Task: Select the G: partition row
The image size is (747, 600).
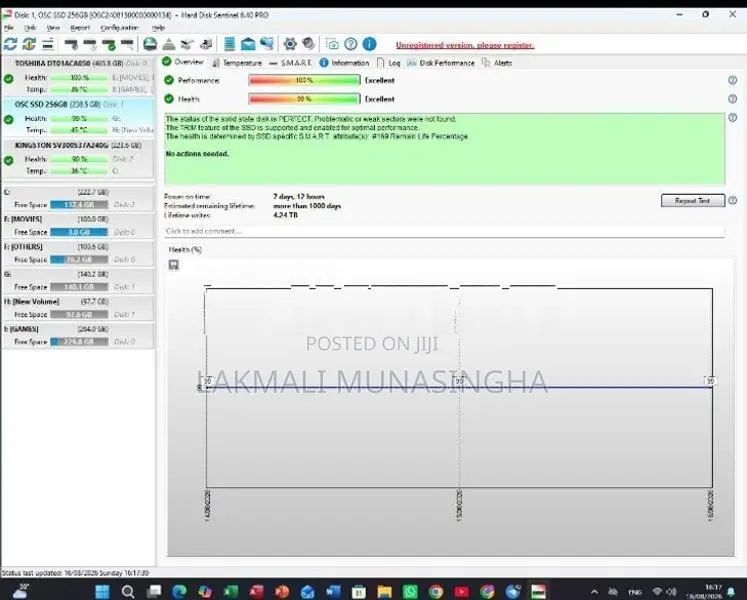Action: pyautogui.click(x=79, y=281)
